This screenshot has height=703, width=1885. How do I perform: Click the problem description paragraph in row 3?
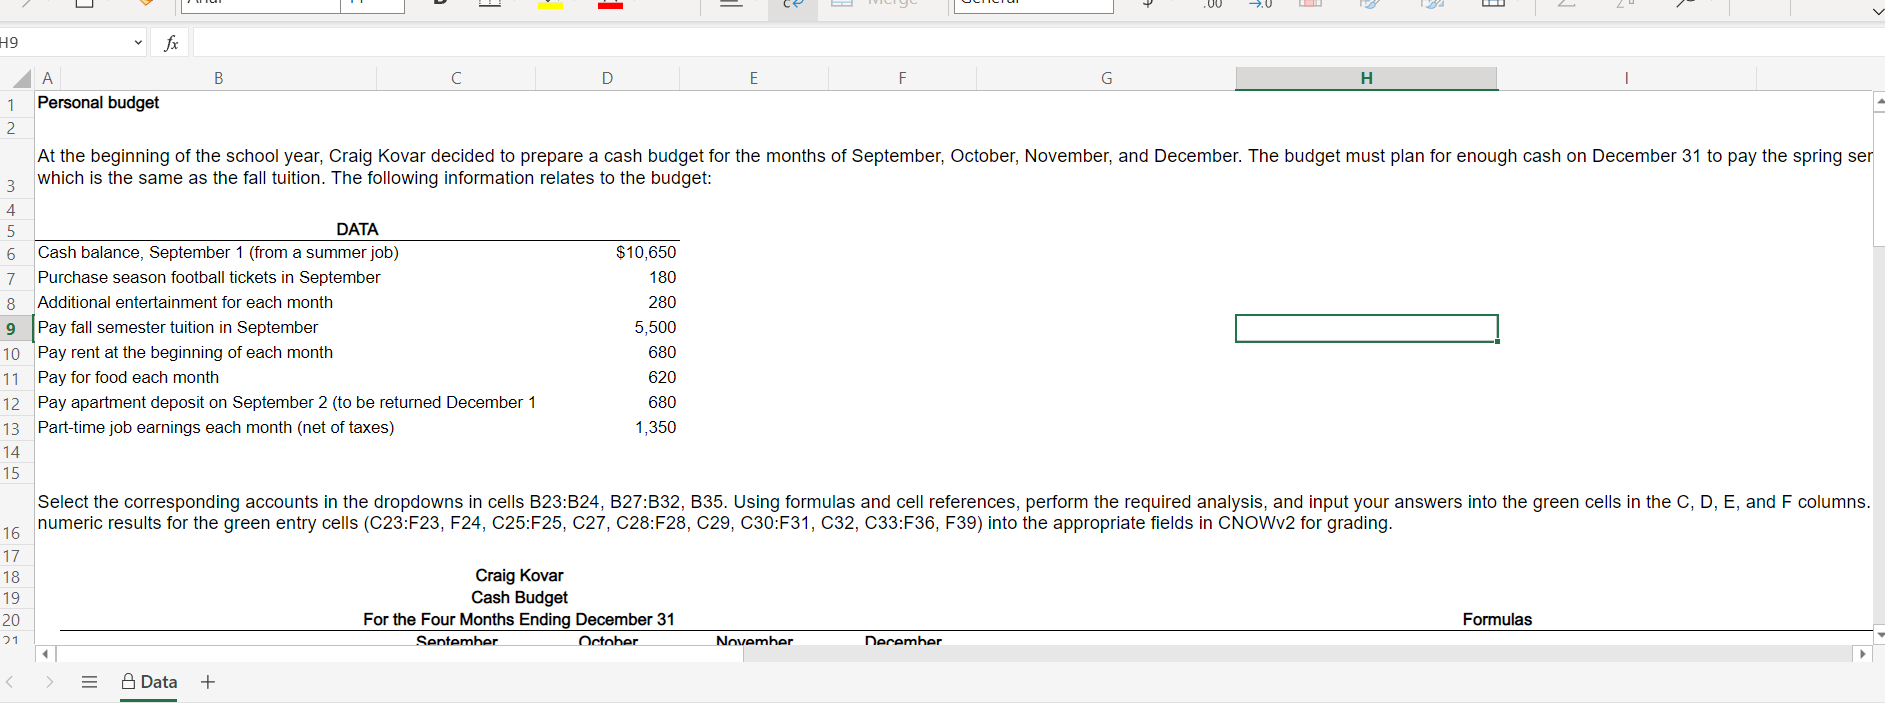coord(954,167)
